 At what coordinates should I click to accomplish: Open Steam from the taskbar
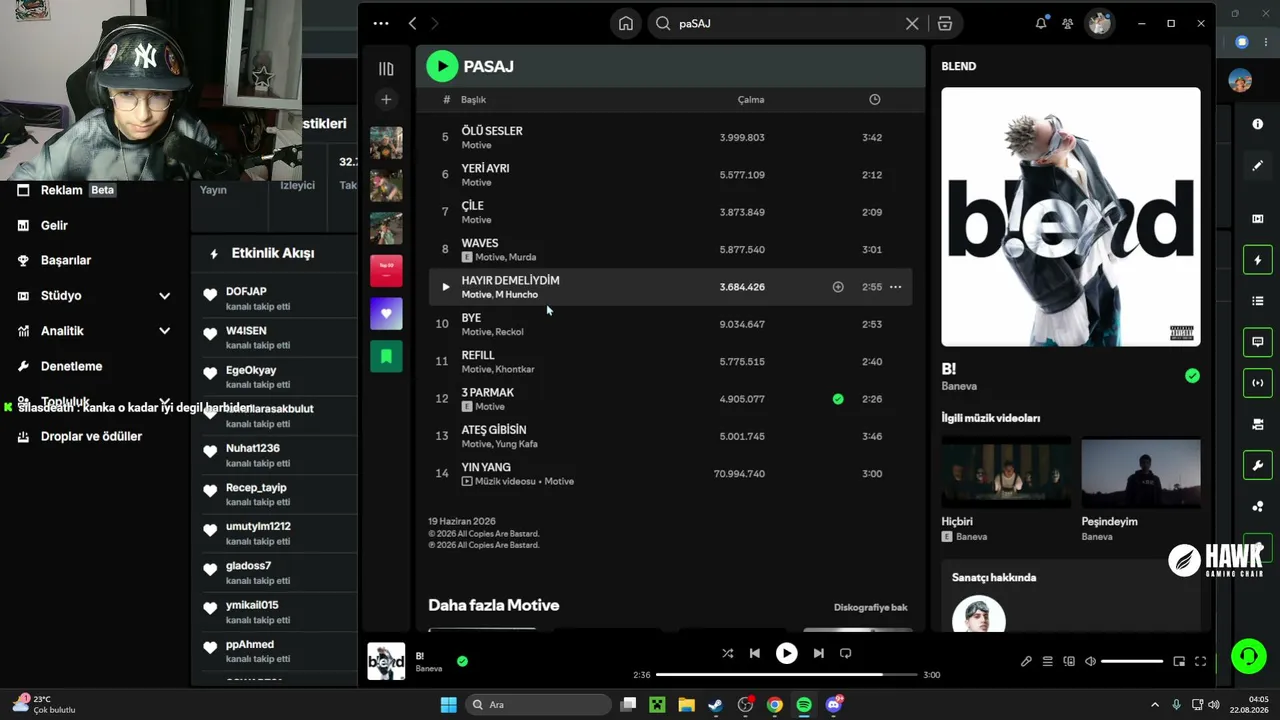pyautogui.click(x=716, y=705)
